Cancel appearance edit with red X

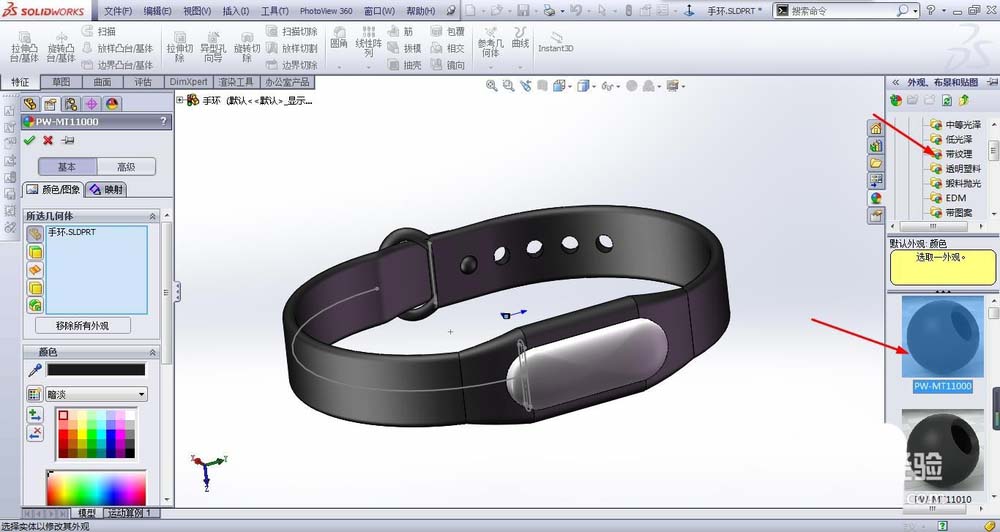click(x=48, y=140)
